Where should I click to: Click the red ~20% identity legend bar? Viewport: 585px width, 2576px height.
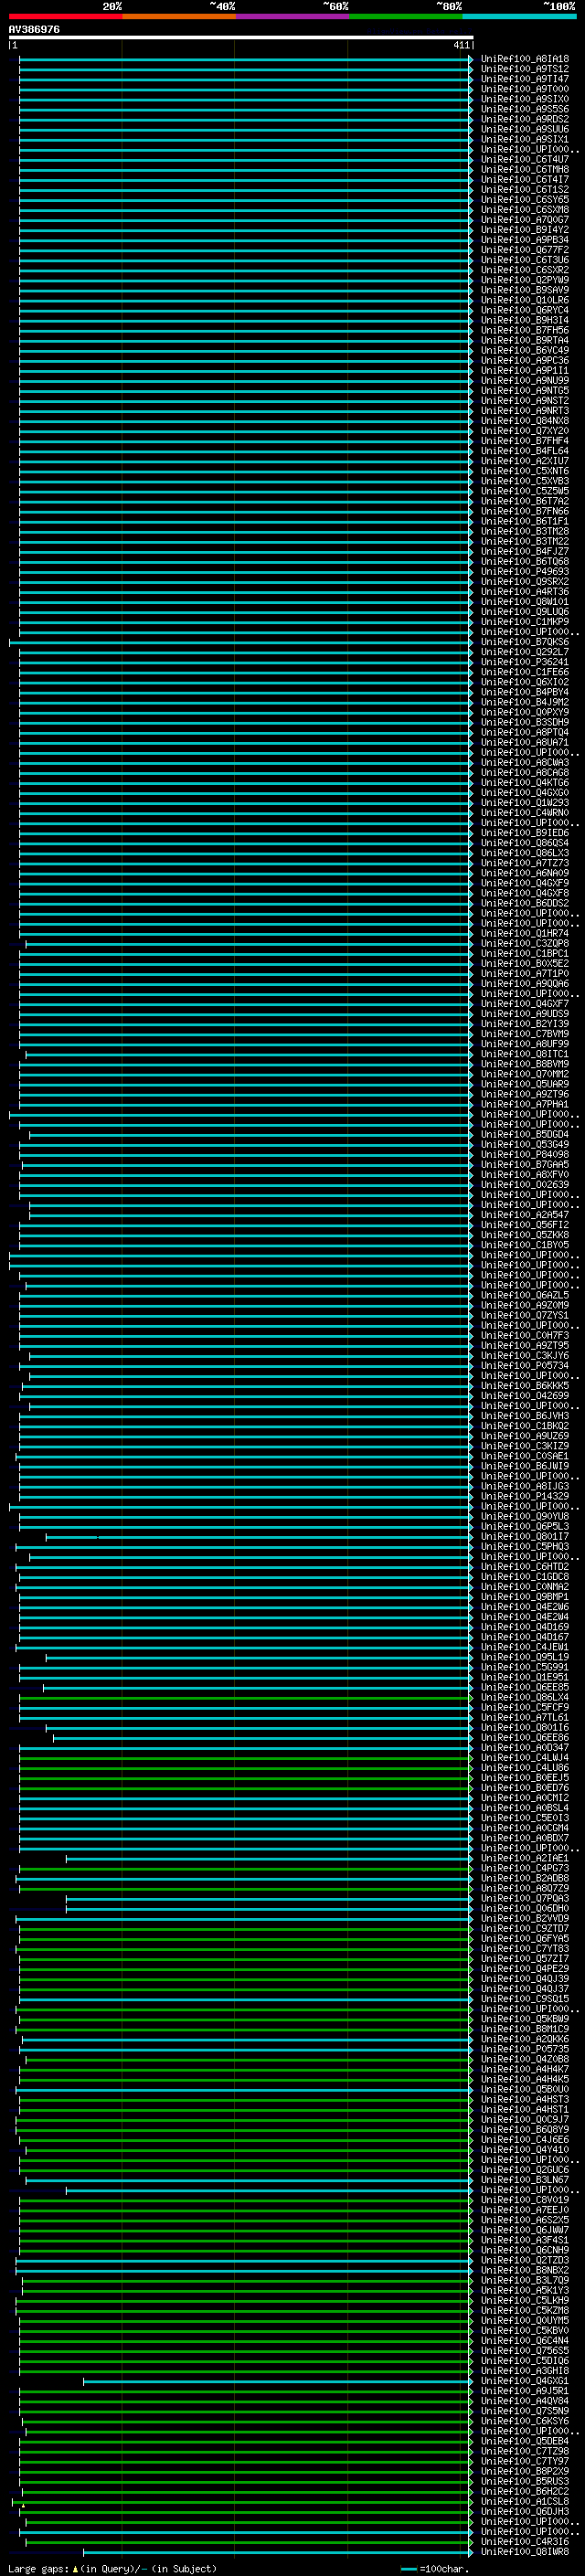coord(65,16)
